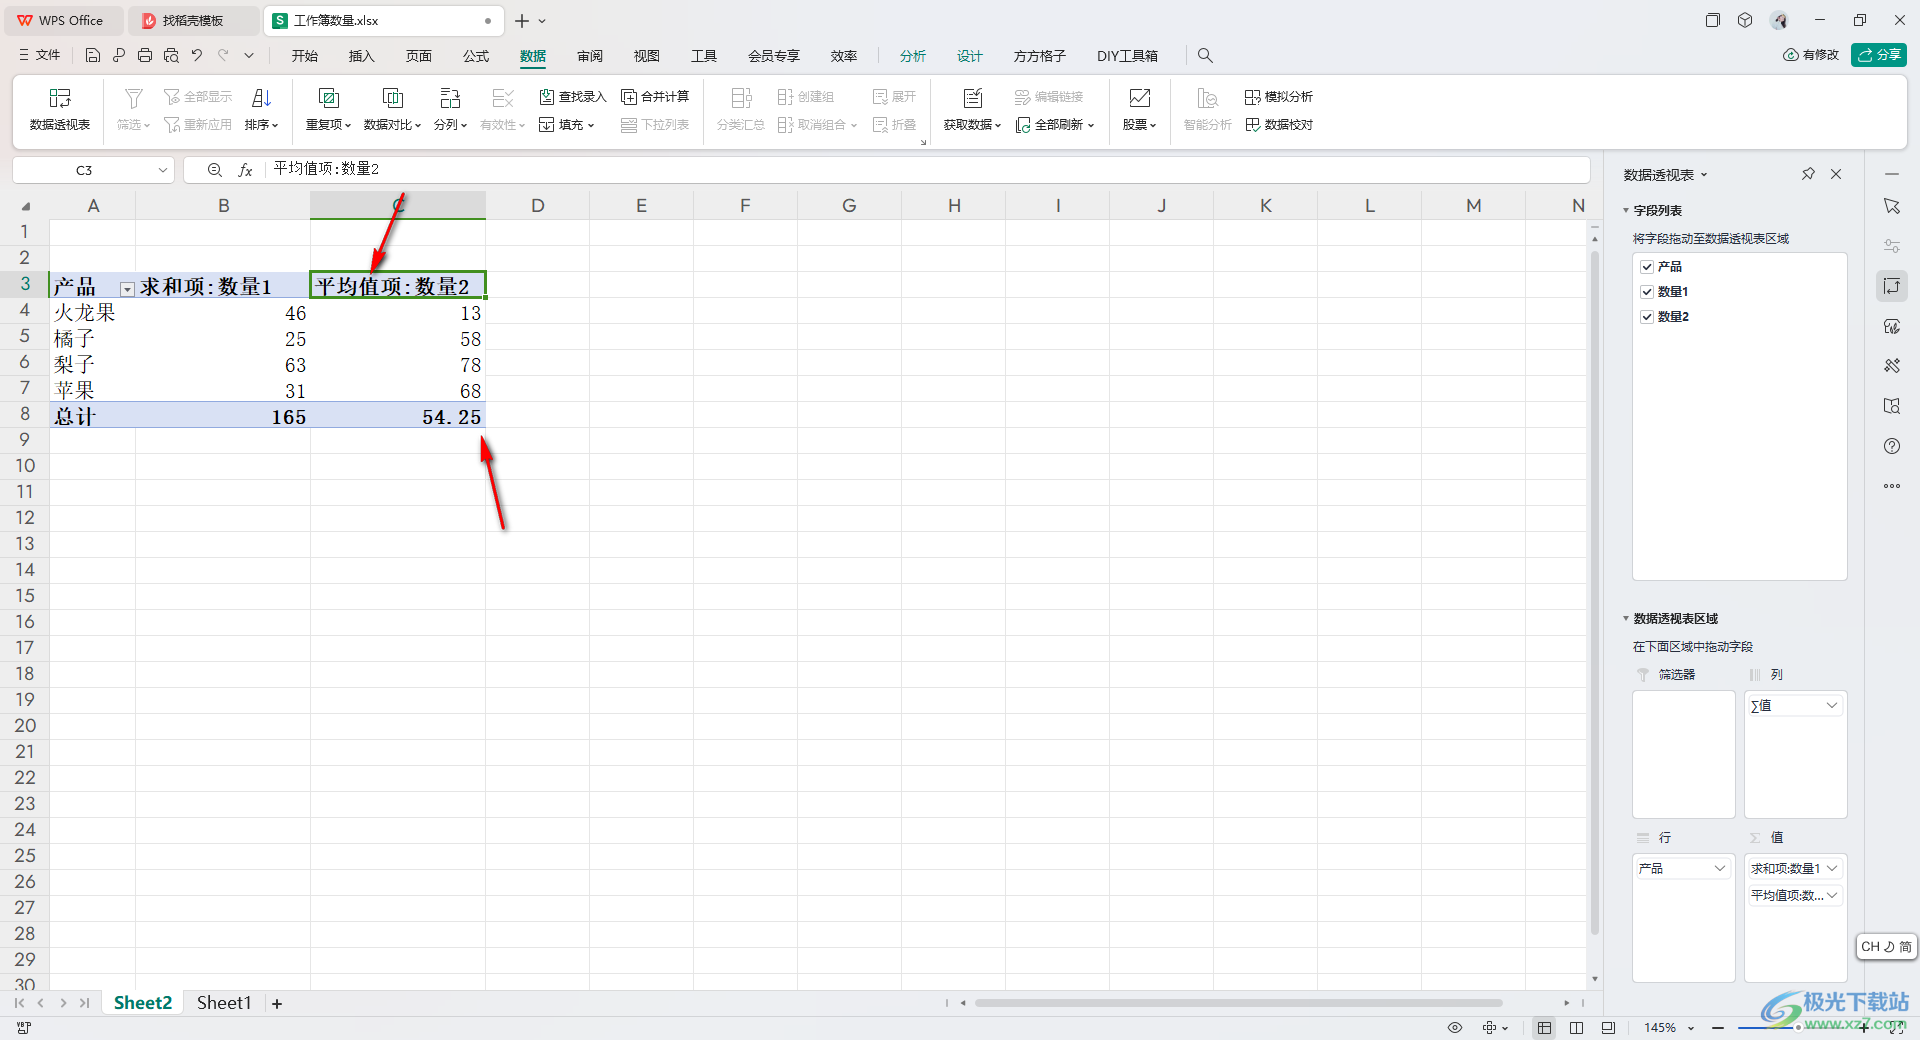Click the fx insert function icon
1920x1040 pixels.
(245, 170)
